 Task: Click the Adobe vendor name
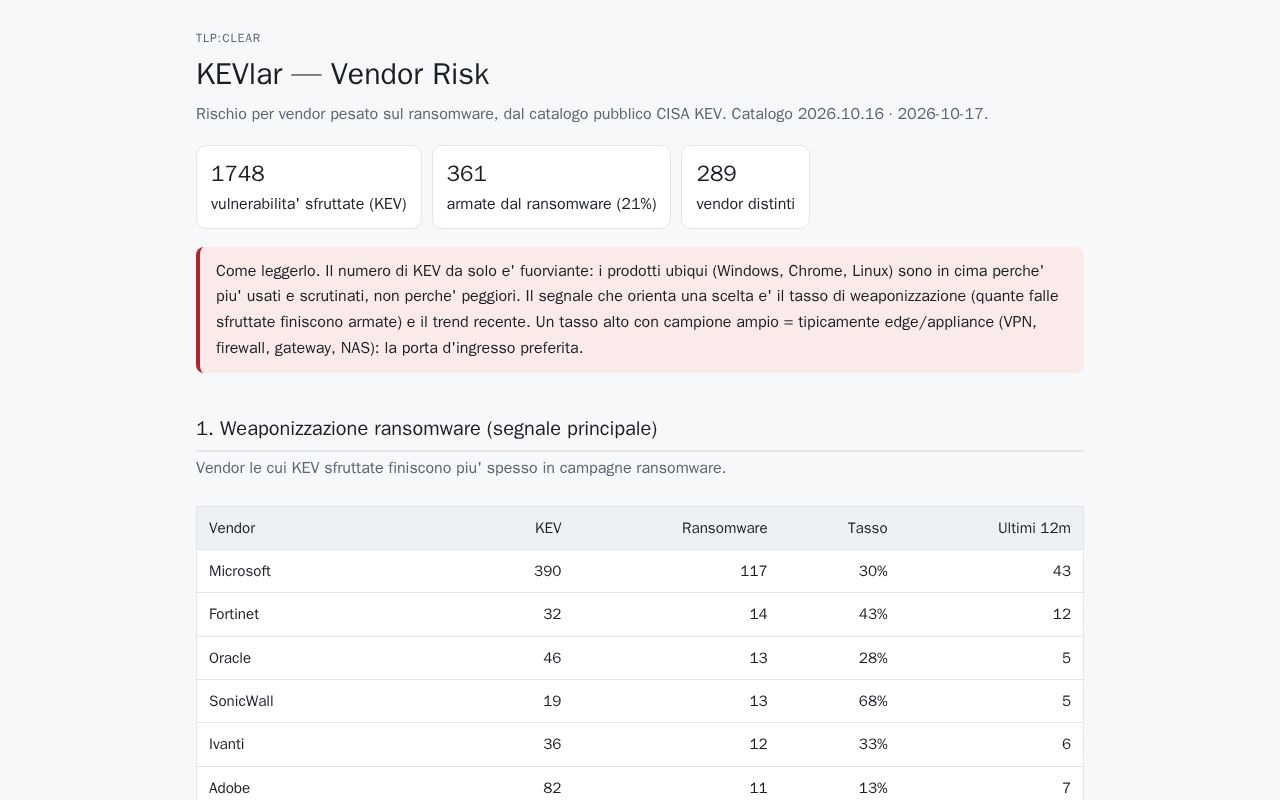pos(229,788)
